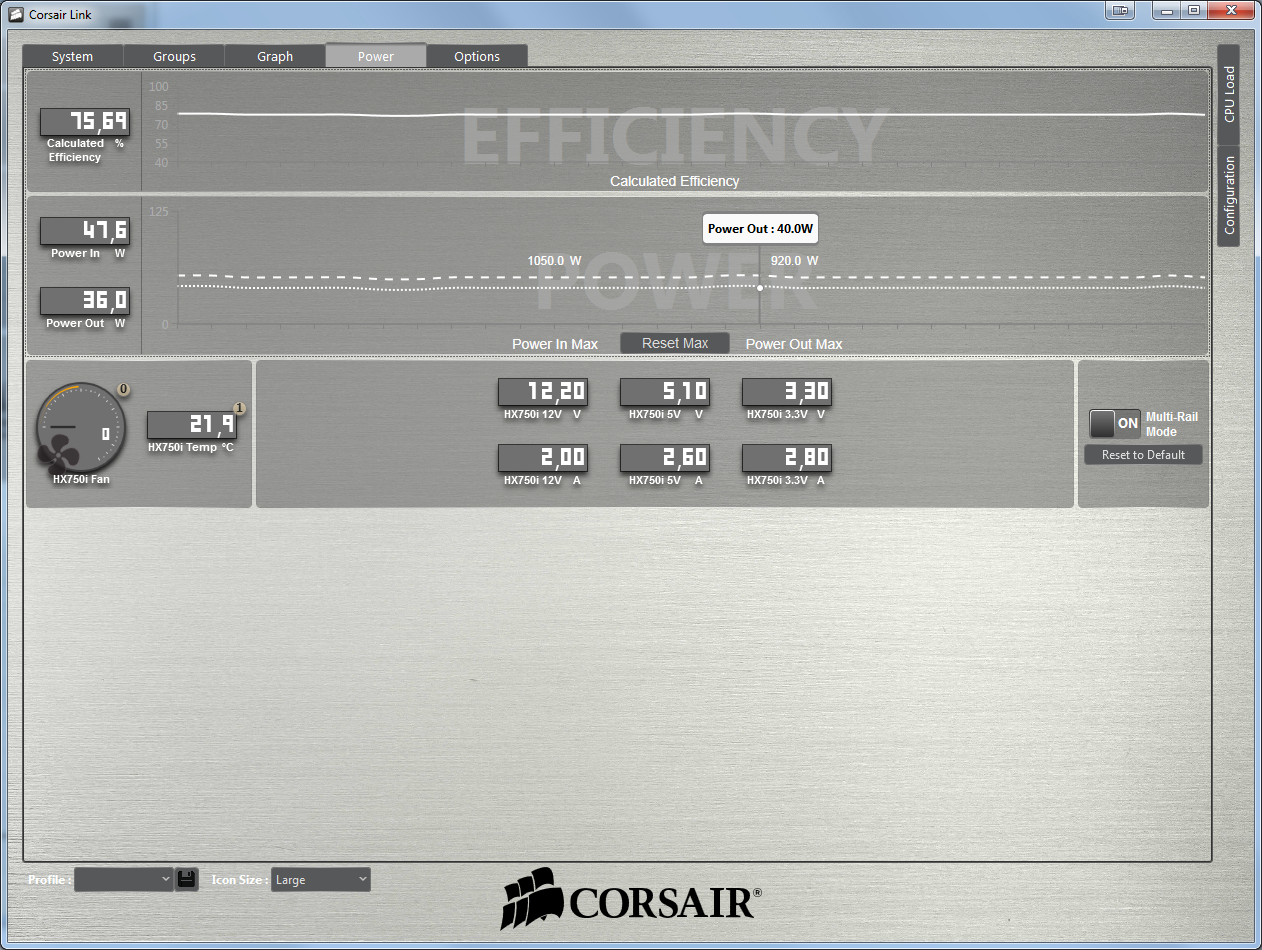Screen dimensions: 1262x950
Task: Click the Reset to Default button
Action: pos(1143,455)
